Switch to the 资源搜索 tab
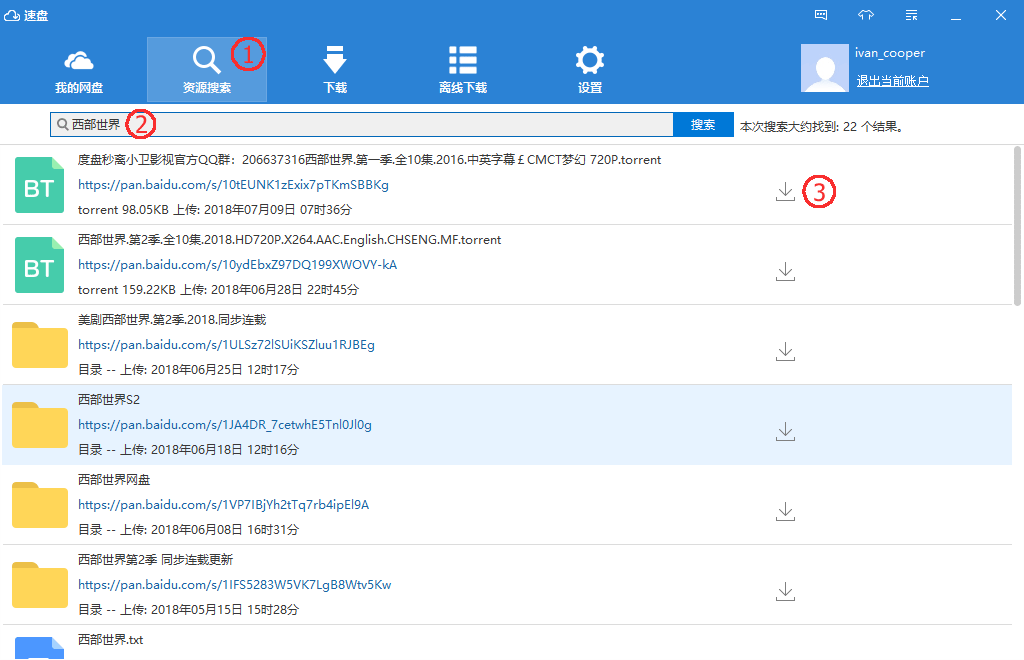 (x=206, y=70)
